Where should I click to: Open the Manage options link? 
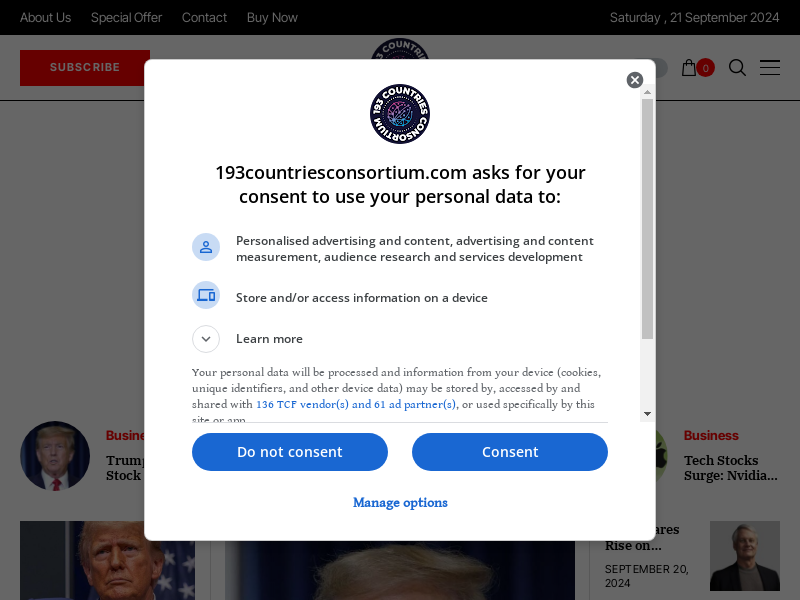coord(400,503)
